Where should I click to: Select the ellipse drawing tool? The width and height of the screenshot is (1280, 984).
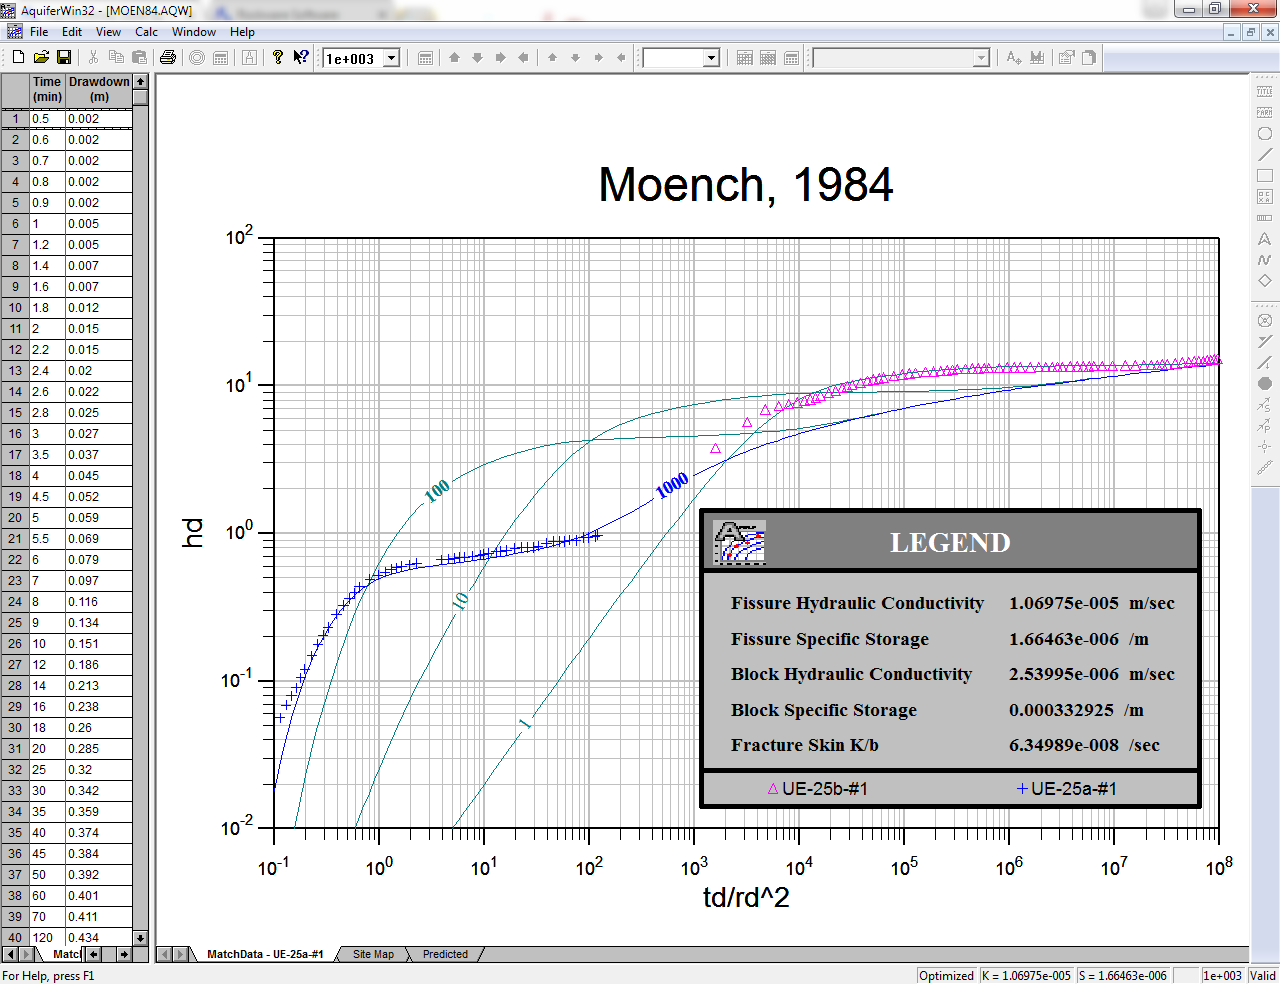pos(1264,133)
